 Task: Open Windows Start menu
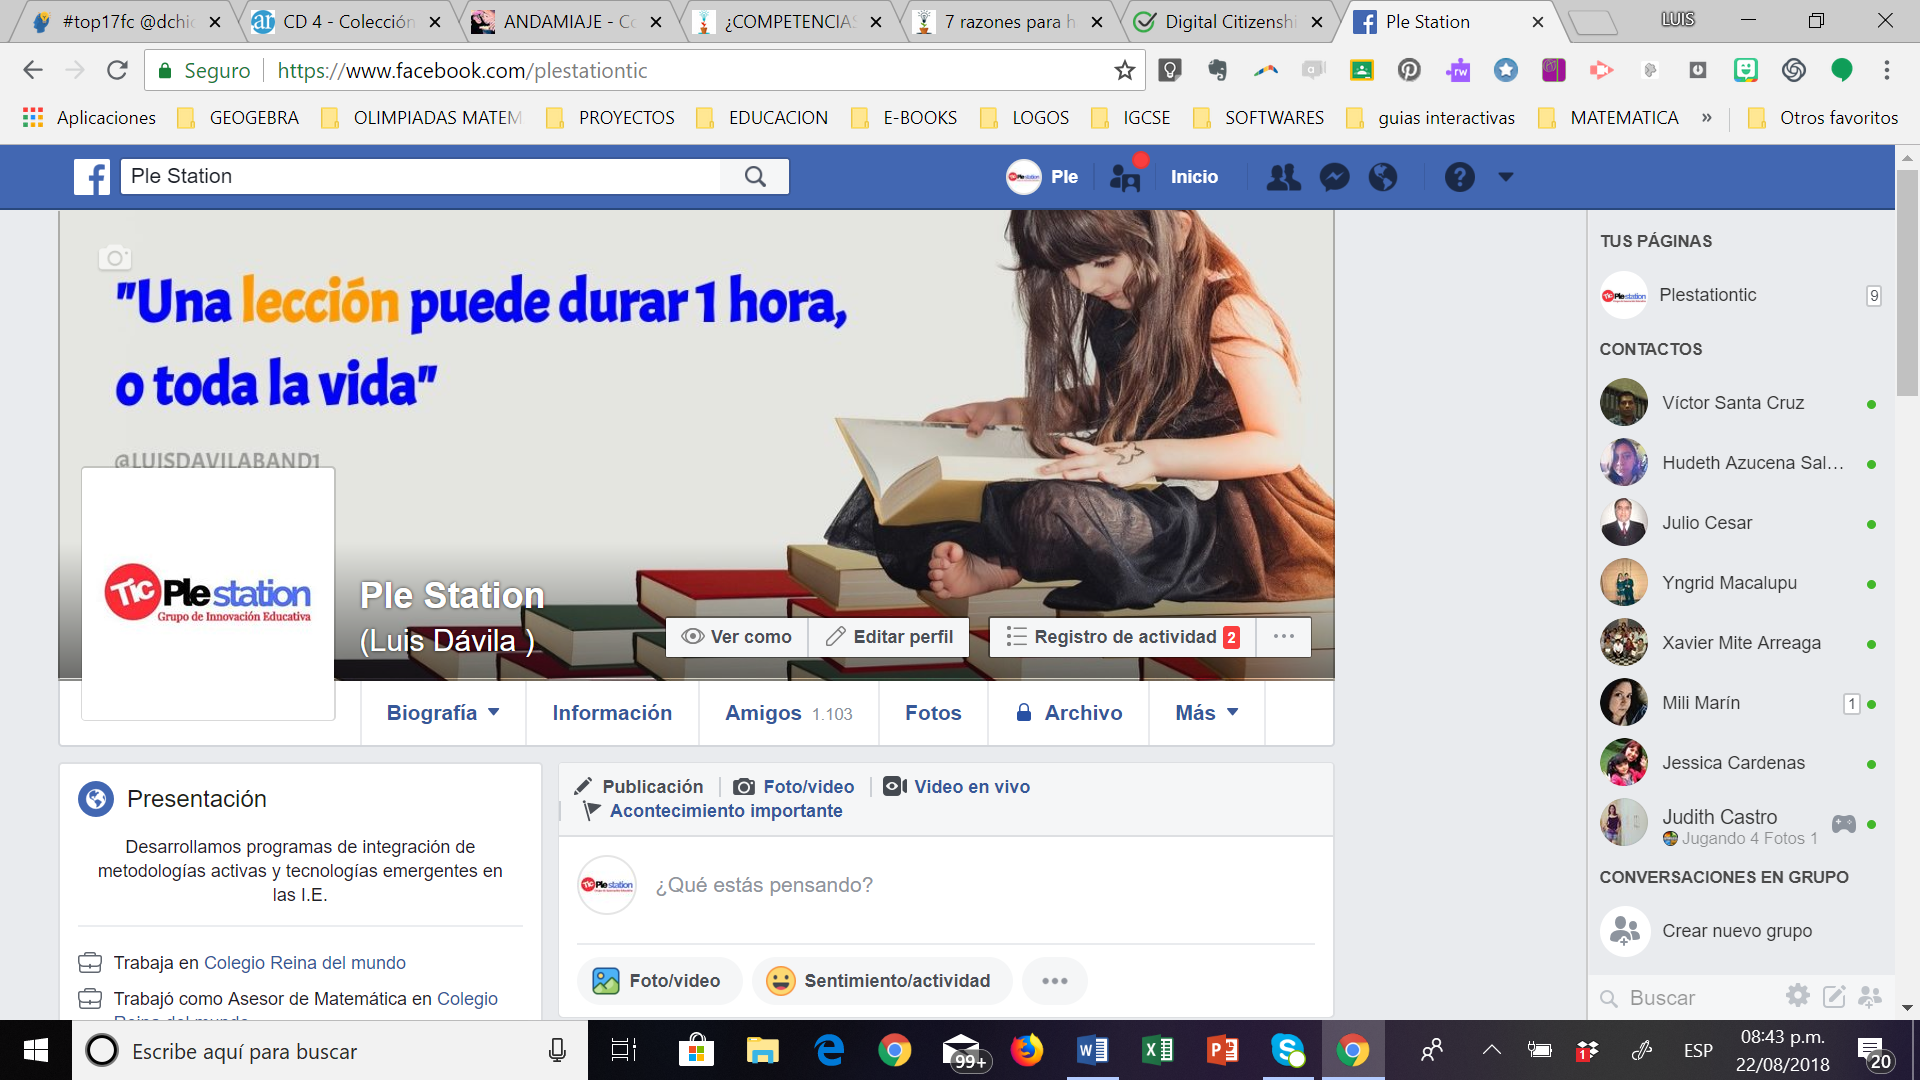click(x=36, y=1050)
